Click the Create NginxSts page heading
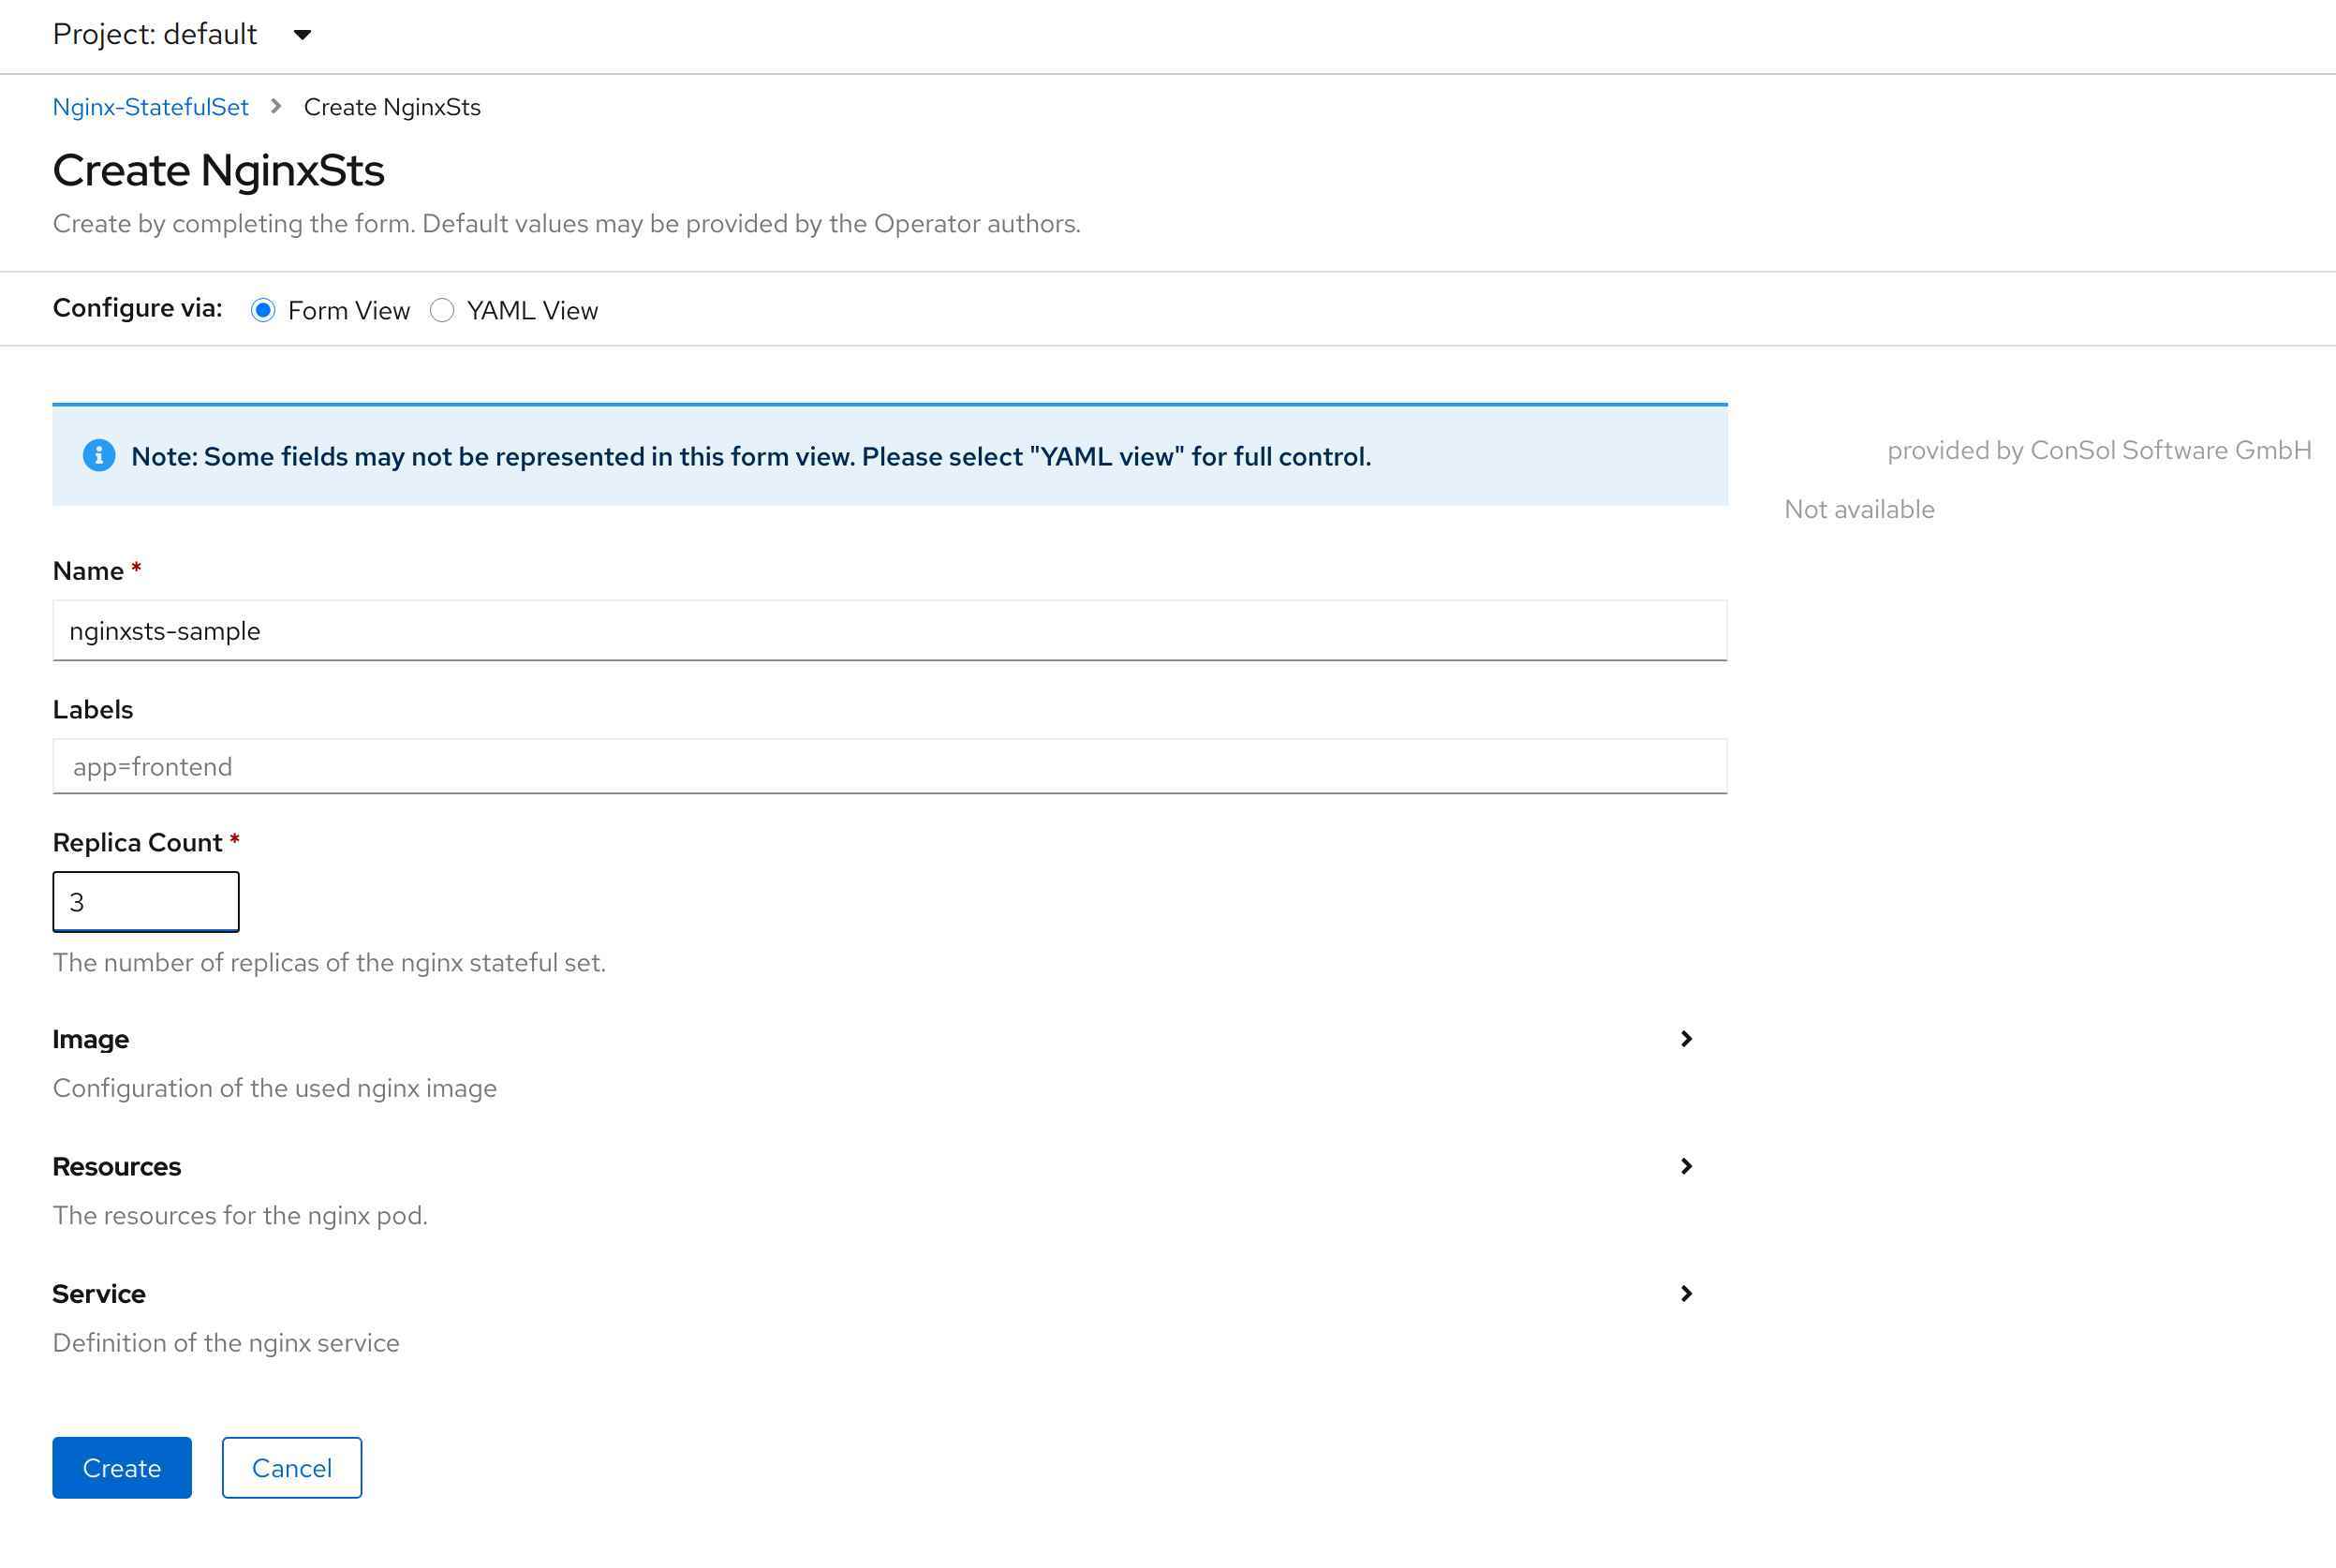The image size is (2336, 1568). 218,170
